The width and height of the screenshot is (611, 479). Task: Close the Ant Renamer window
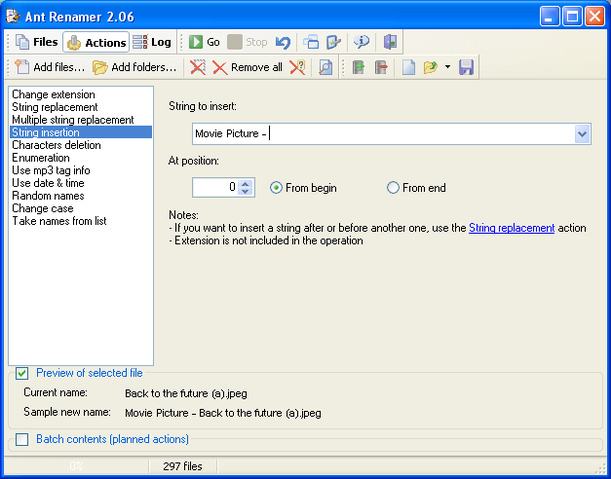point(595,16)
